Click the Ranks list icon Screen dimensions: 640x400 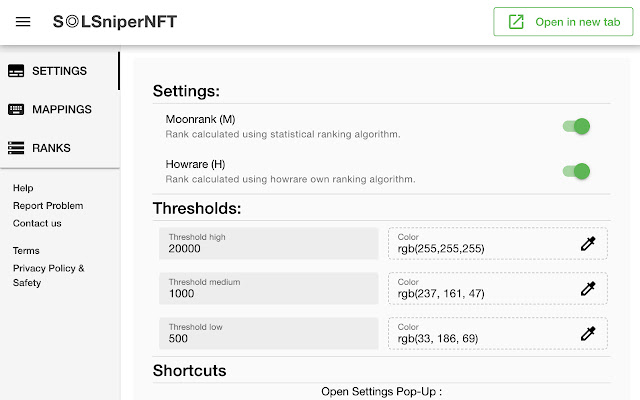click(16, 148)
